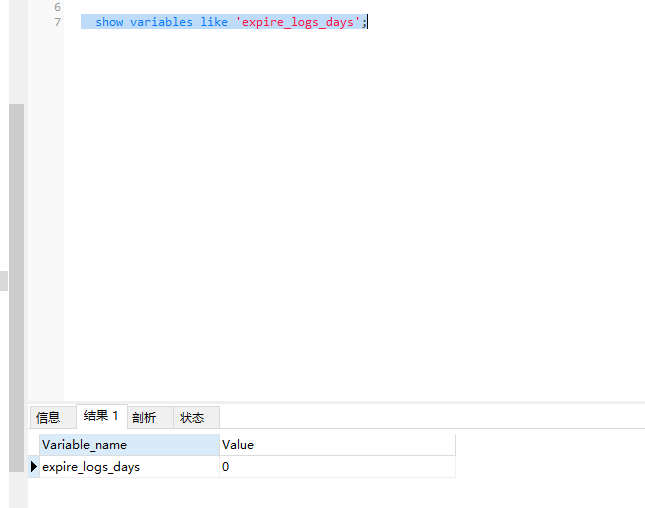Select the 结果 1 tab

(102, 416)
